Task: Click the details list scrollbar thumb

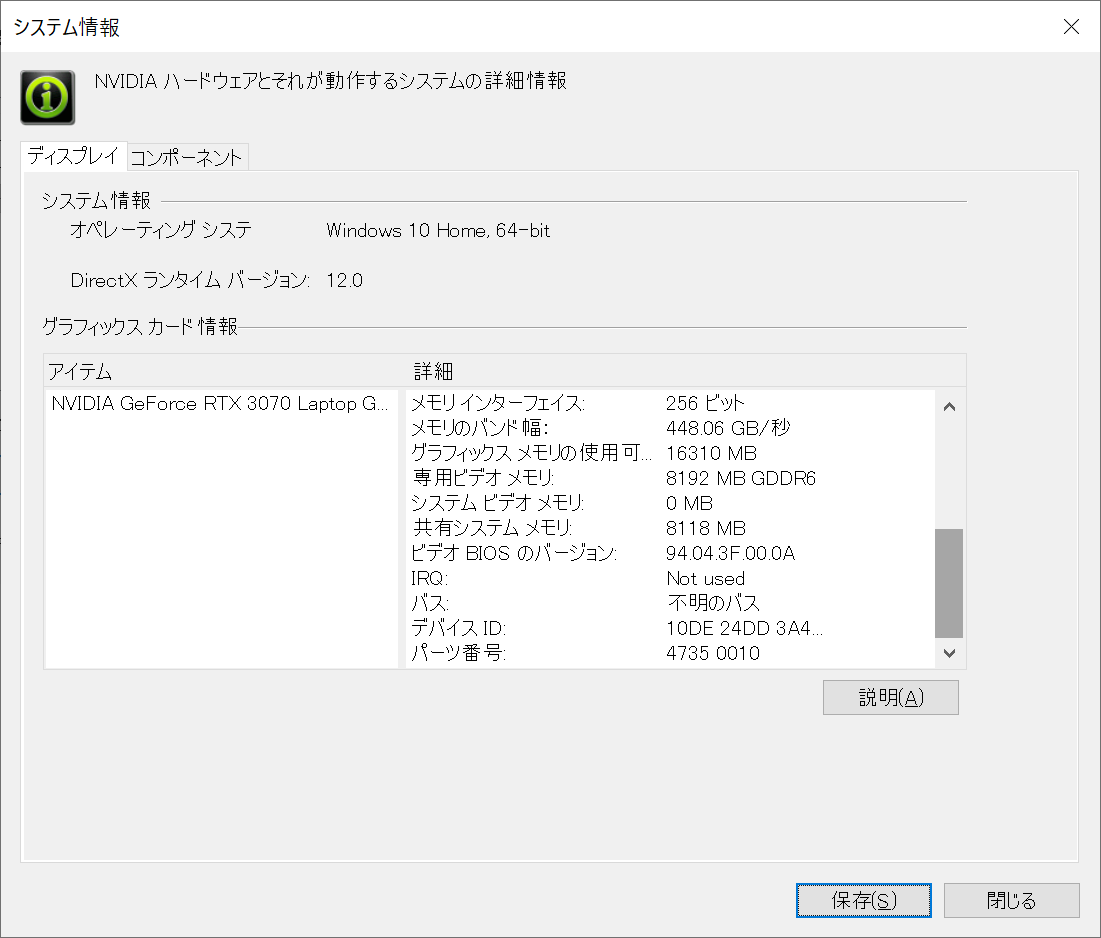Action: (949, 583)
